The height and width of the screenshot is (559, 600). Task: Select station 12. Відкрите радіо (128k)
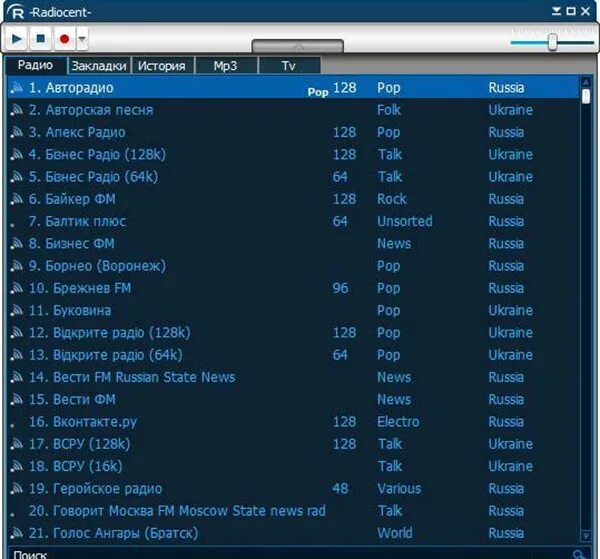293,332
